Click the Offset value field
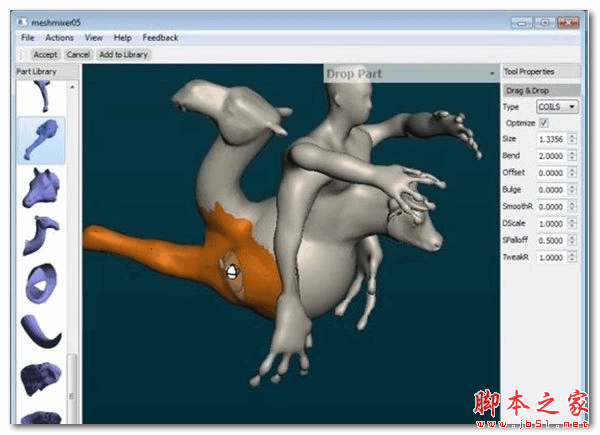The image size is (600, 435). pyautogui.click(x=551, y=173)
